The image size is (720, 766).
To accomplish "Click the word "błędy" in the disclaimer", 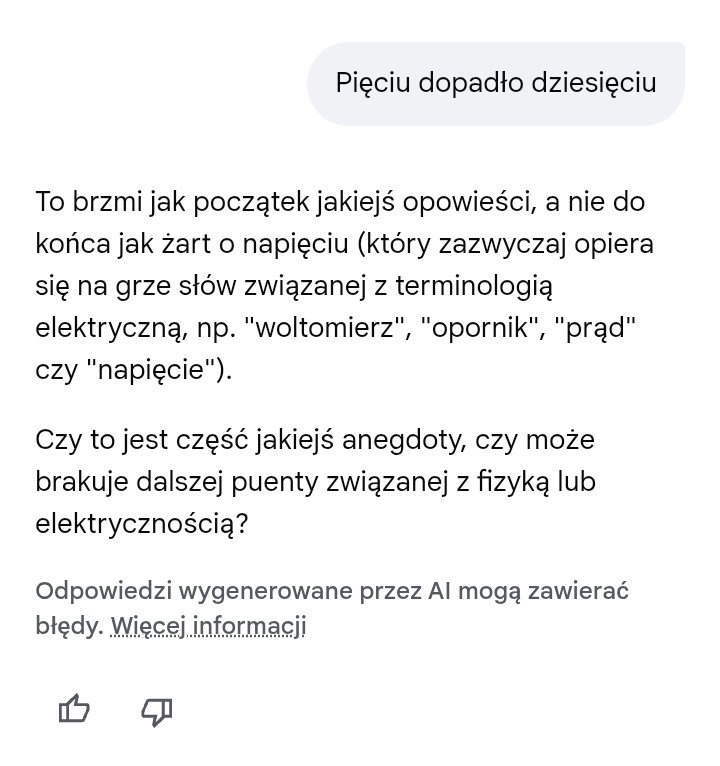I will click(68, 626).
